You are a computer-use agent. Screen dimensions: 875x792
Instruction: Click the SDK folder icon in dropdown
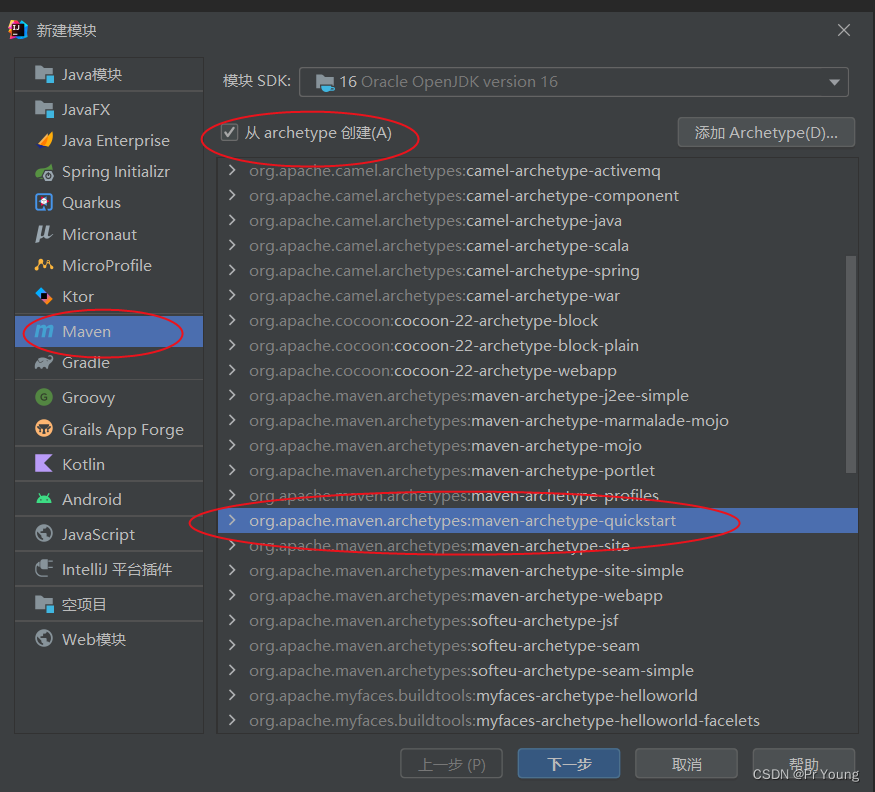tap(325, 83)
